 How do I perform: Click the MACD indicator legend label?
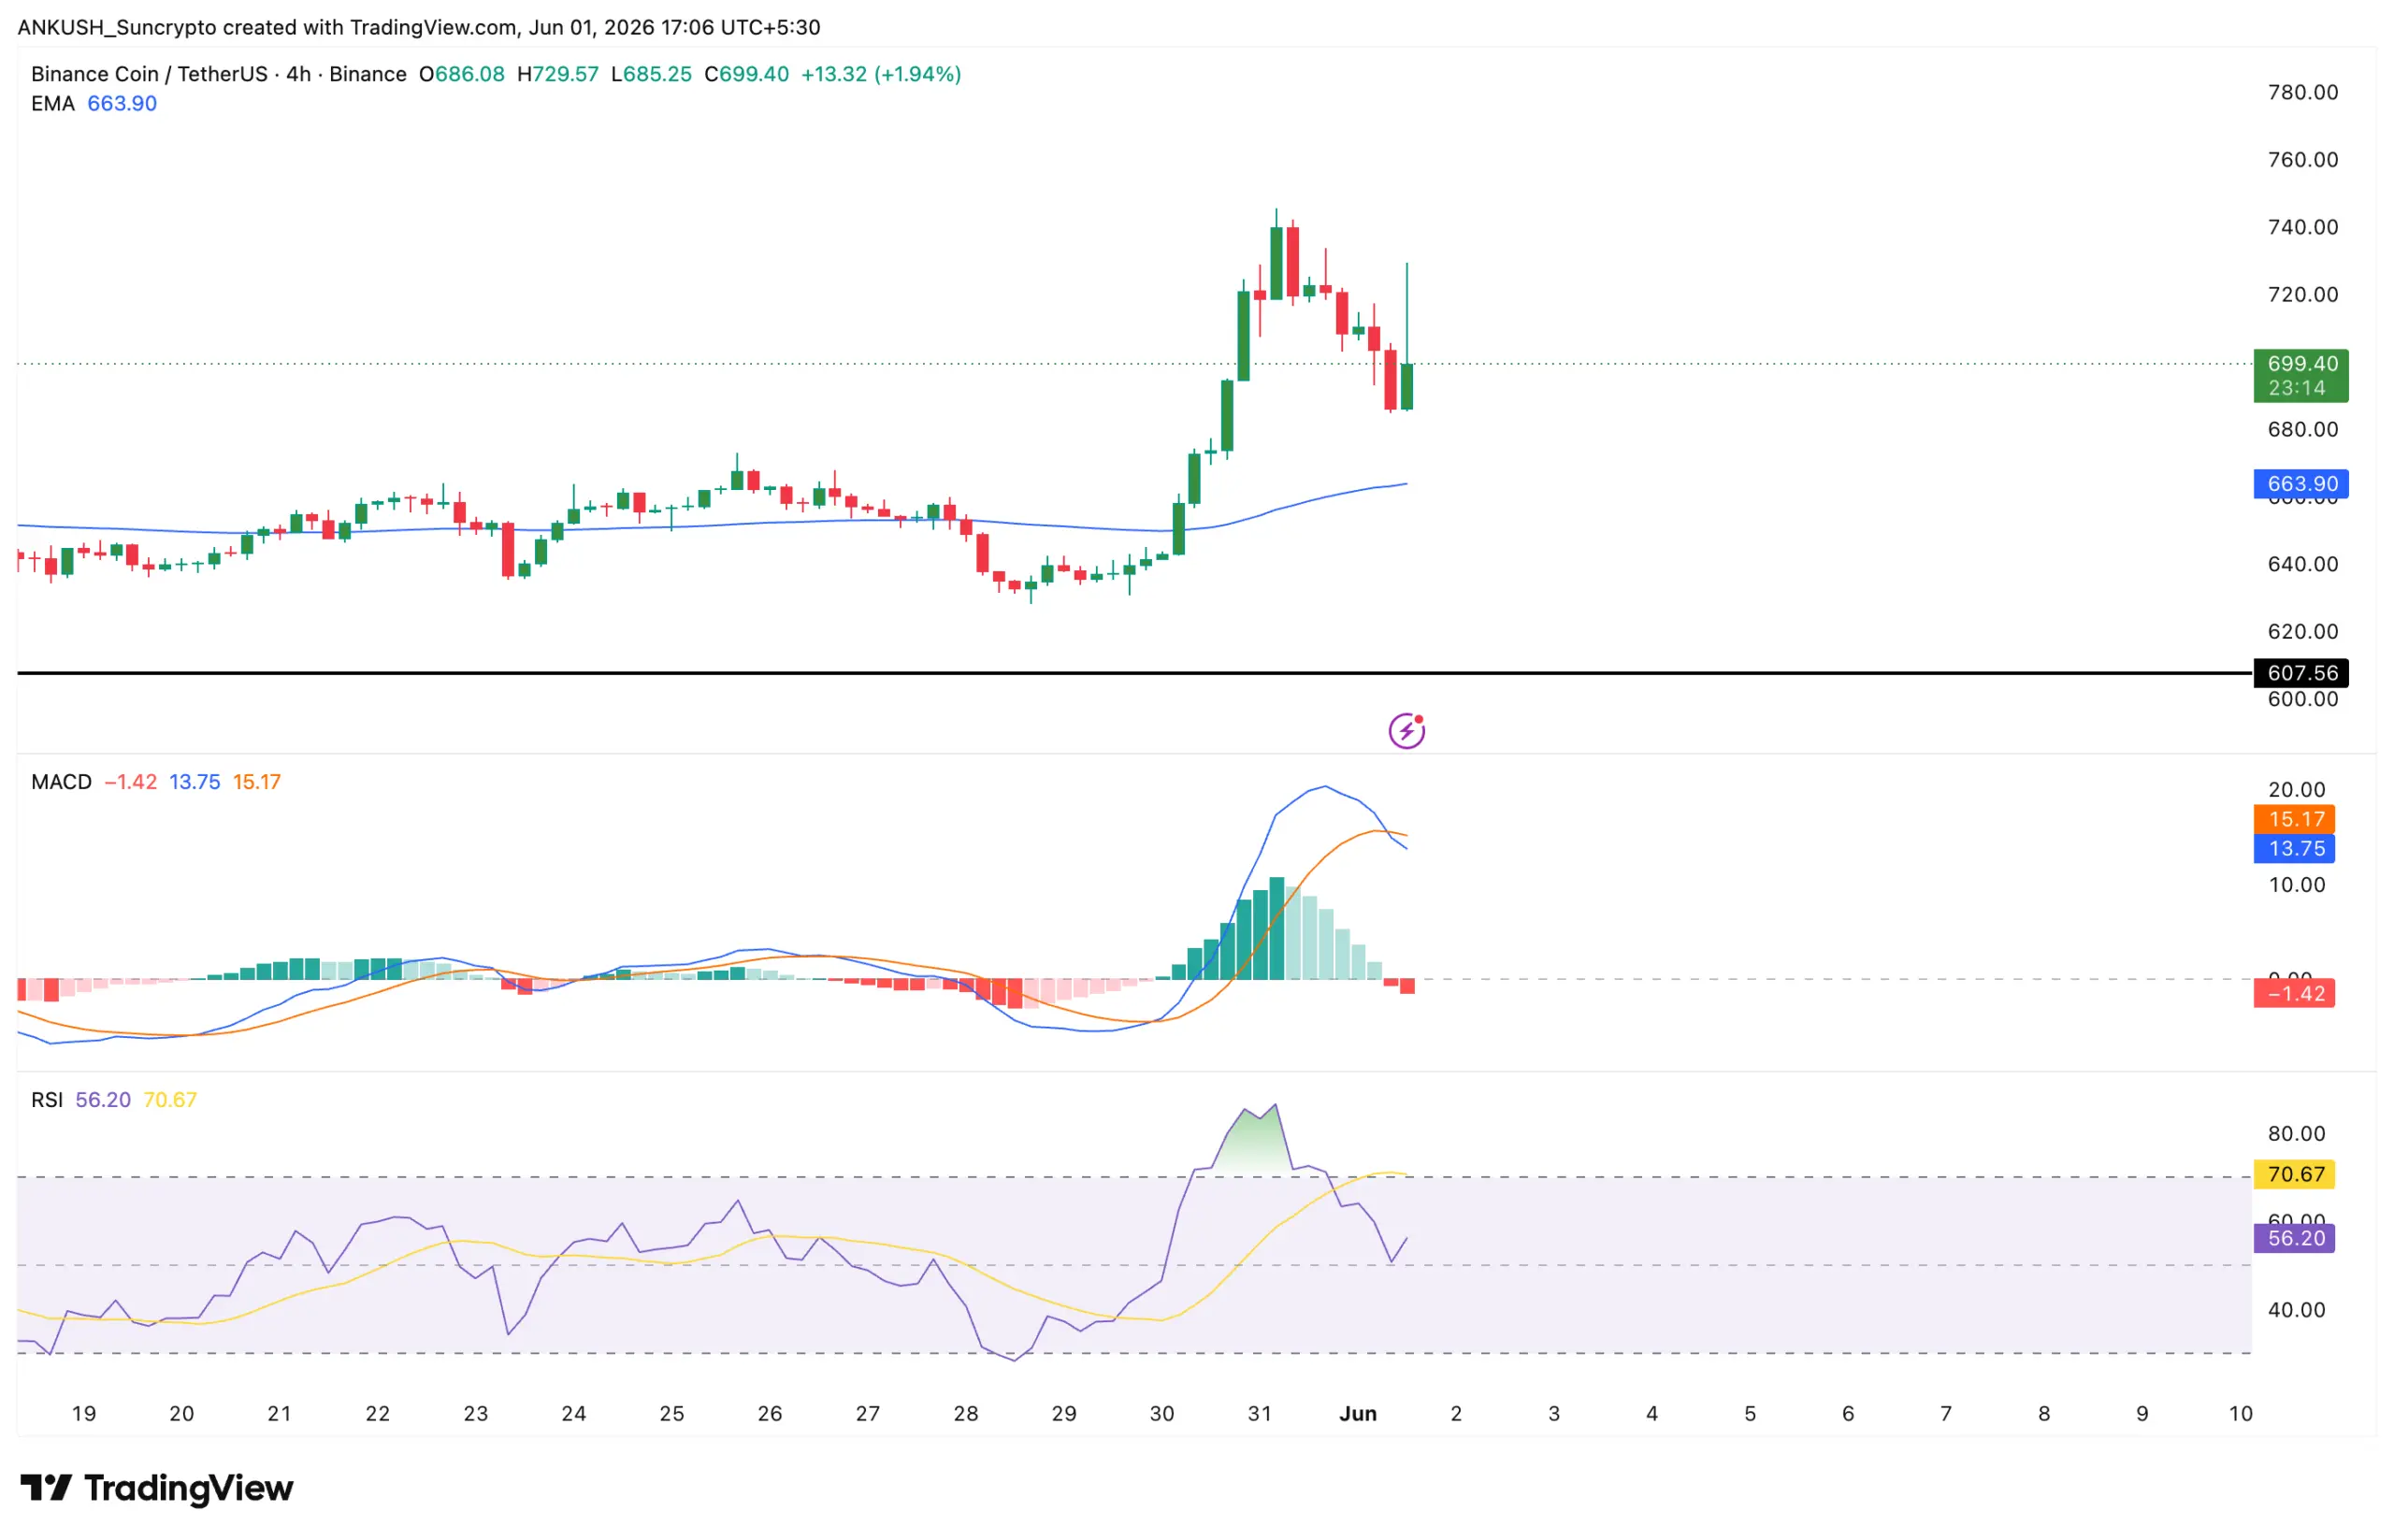pos(61,782)
